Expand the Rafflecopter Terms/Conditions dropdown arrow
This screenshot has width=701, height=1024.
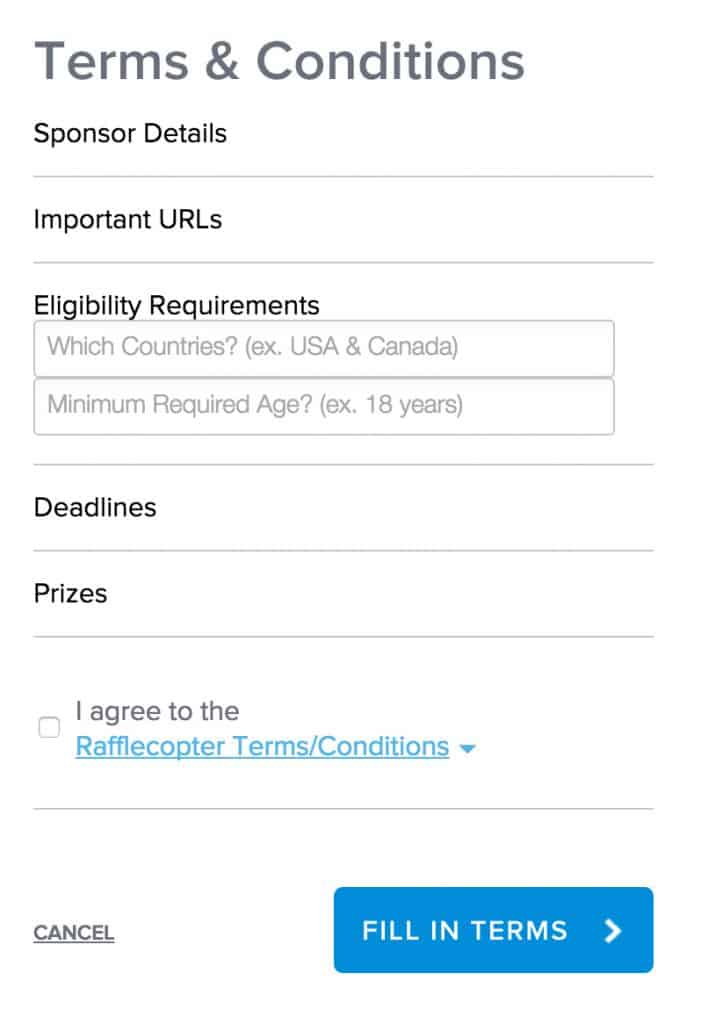click(x=467, y=748)
